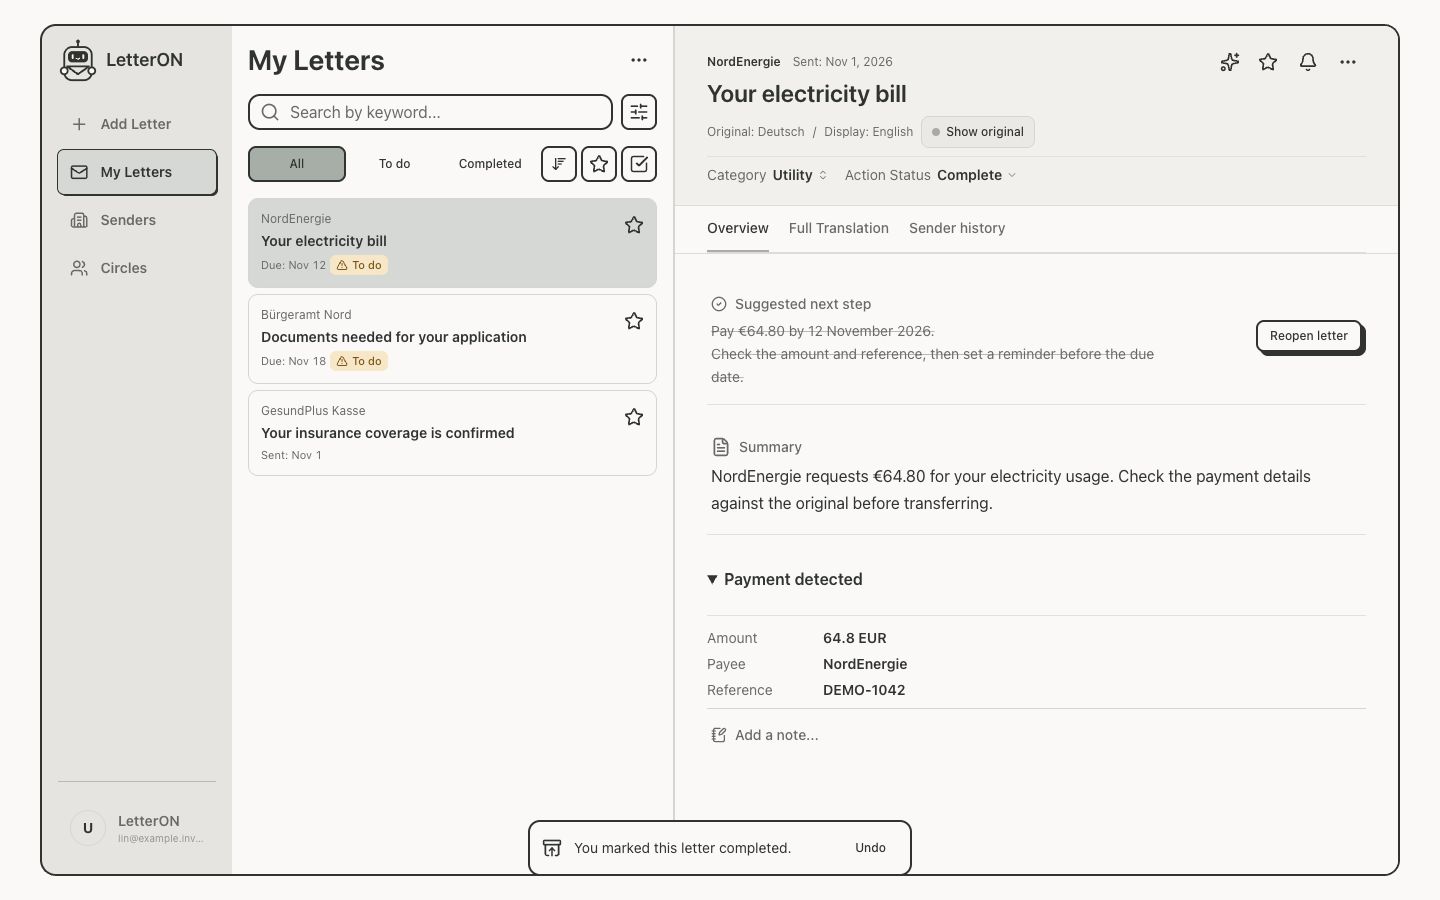
Task: Open the My Letters more options menu
Action: [x=639, y=60]
